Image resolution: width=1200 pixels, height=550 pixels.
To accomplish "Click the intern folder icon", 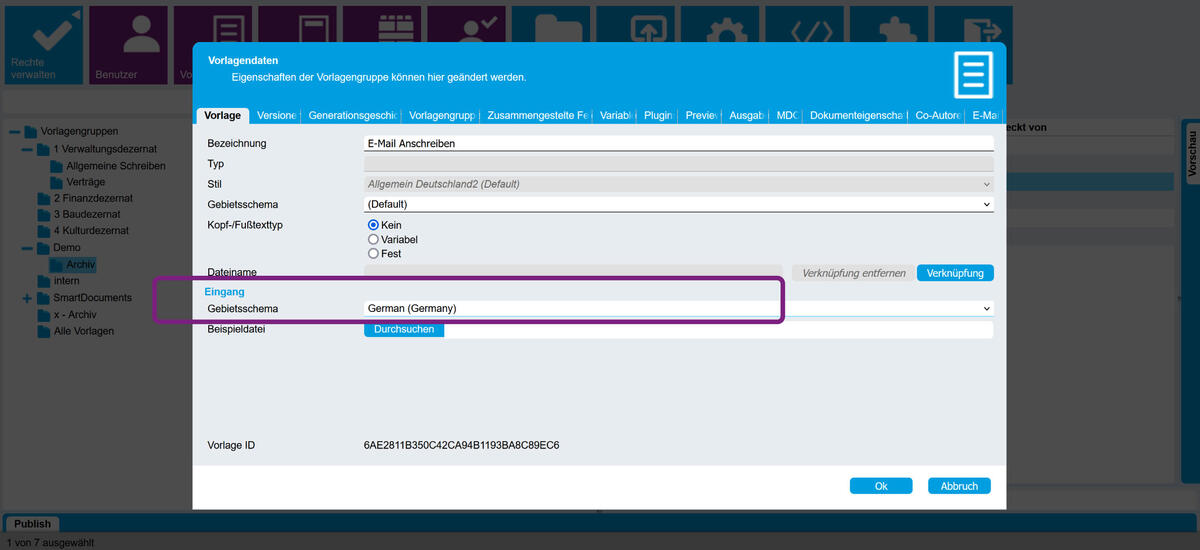I will pyautogui.click(x=44, y=281).
